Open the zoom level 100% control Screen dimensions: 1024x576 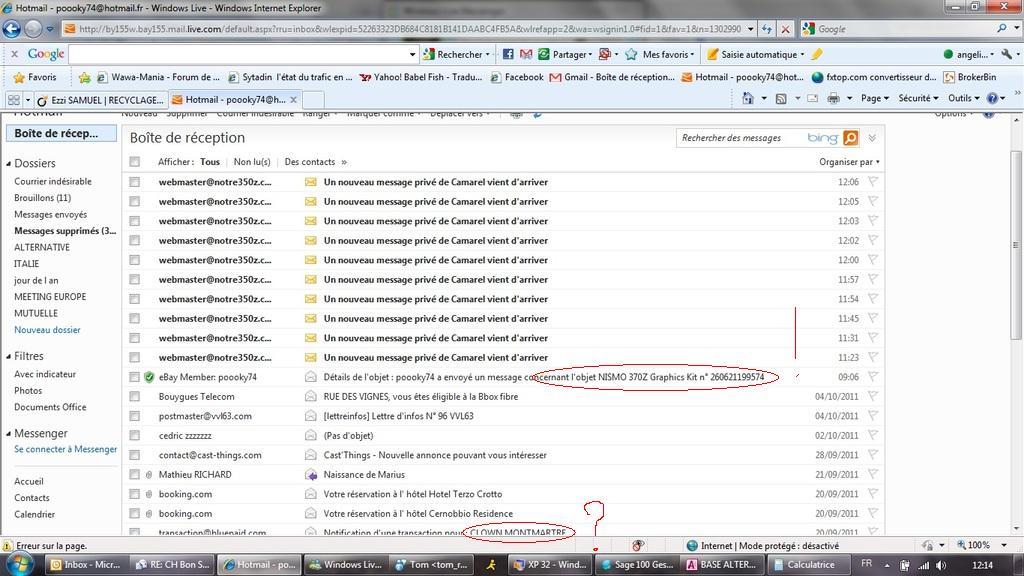point(982,545)
